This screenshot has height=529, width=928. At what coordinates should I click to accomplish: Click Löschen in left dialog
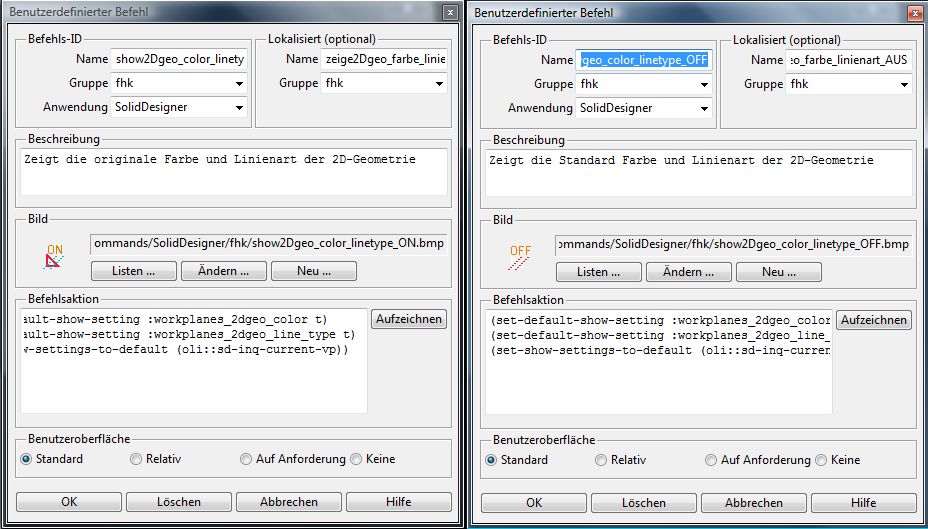coord(179,502)
